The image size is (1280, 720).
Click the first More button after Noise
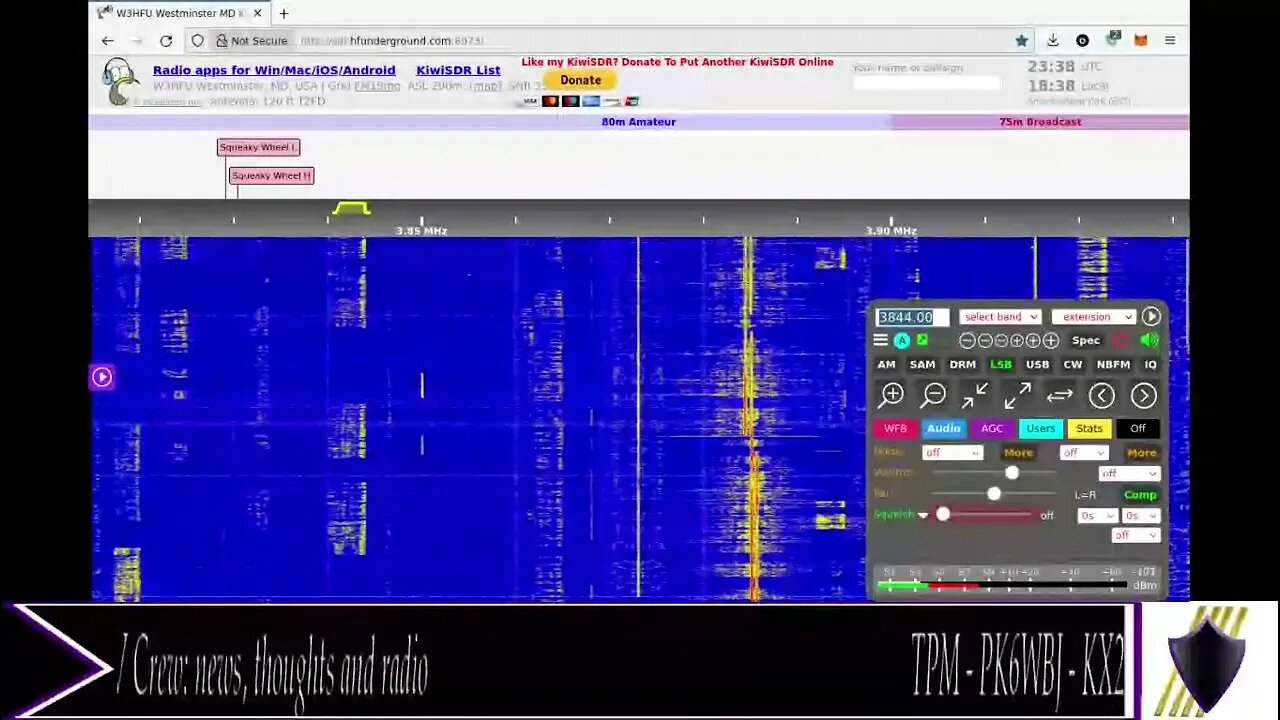click(1018, 453)
